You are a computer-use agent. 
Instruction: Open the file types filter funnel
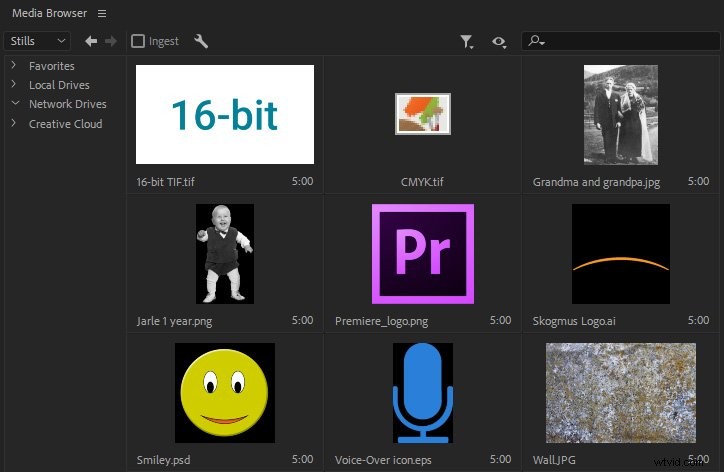467,42
